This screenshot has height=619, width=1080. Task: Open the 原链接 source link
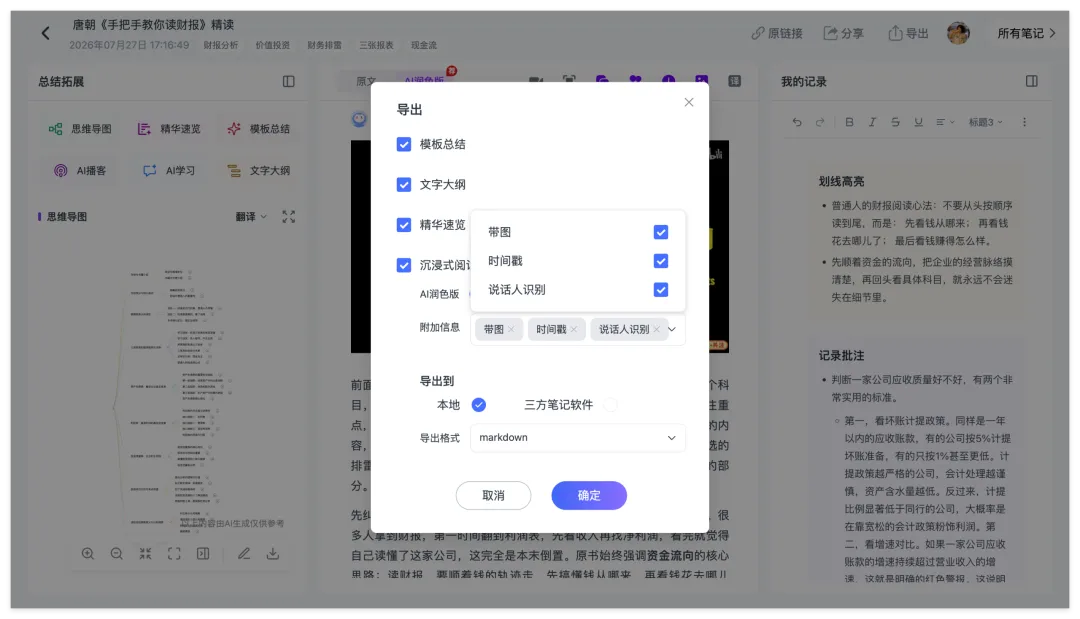tap(776, 33)
